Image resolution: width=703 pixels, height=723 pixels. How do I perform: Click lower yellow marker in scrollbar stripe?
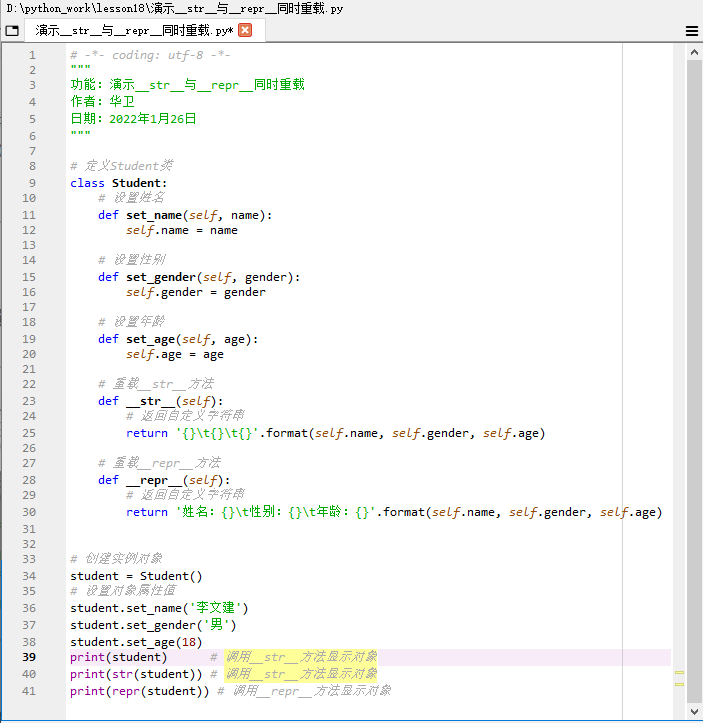(679, 684)
